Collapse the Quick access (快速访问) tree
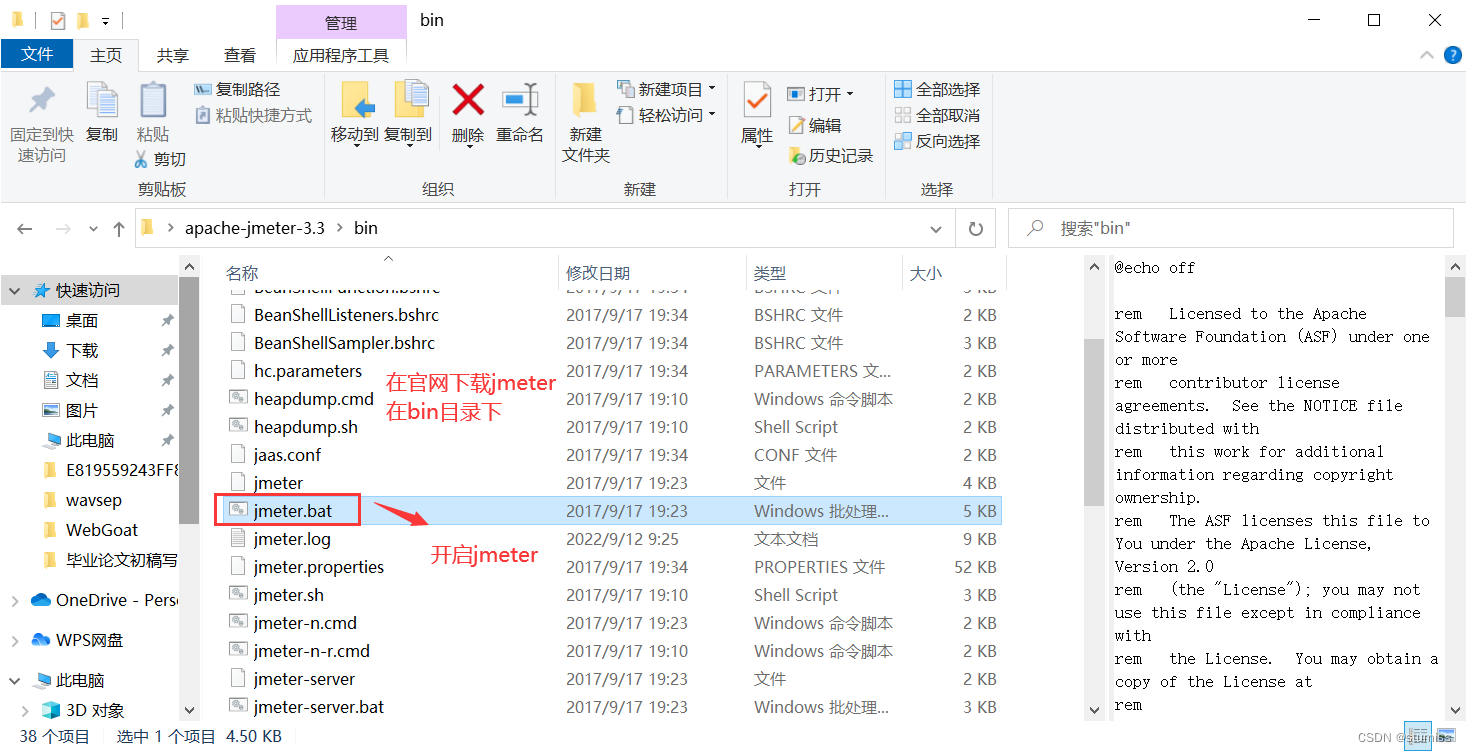 tap(15, 291)
